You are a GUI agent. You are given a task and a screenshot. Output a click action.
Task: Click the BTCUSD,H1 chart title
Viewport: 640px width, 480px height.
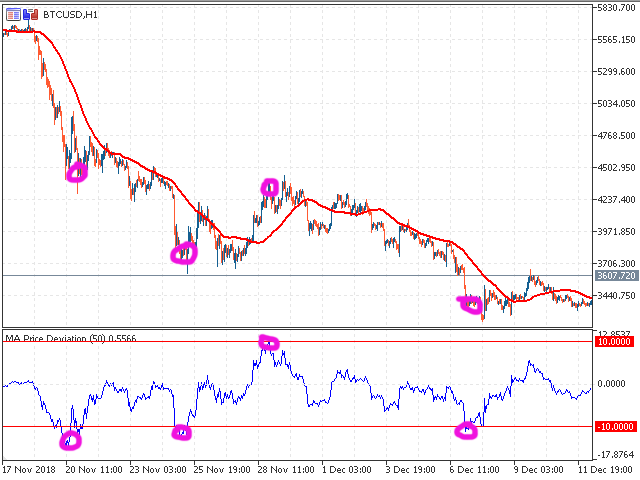[70, 15]
